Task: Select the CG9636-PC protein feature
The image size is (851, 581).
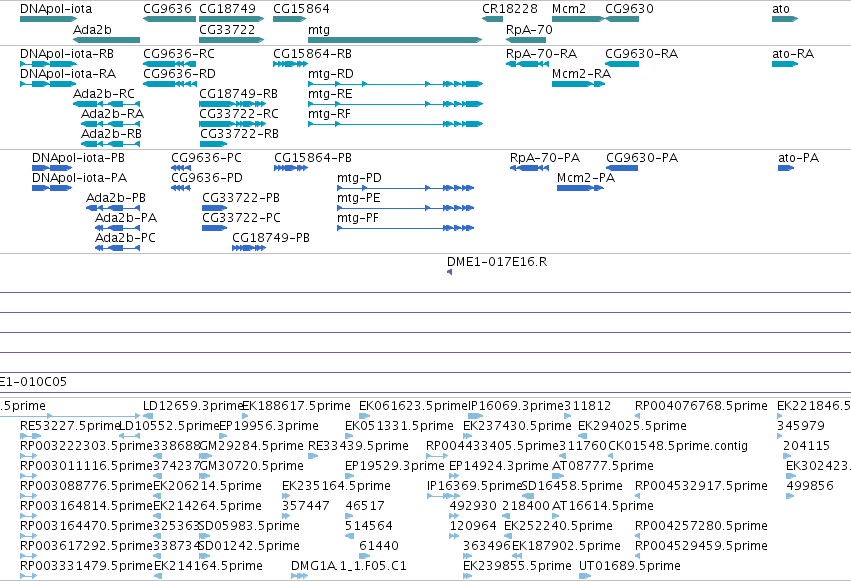Action: 181,168
